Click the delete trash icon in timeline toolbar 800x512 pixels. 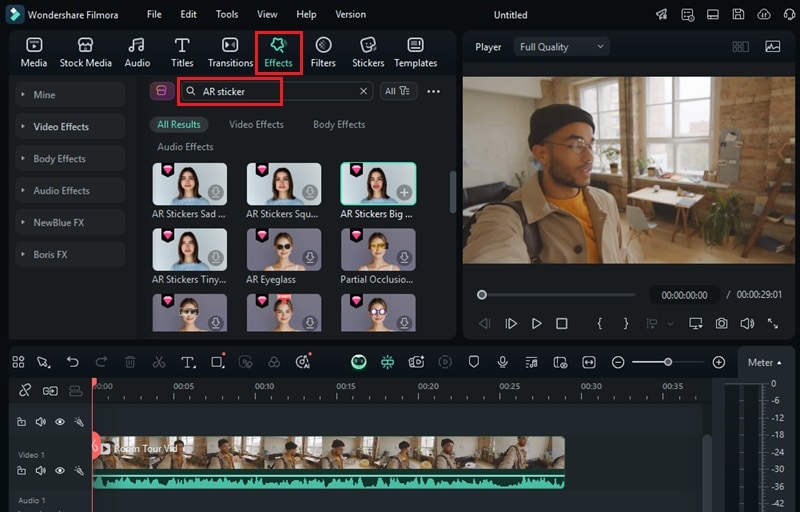click(130, 362)
